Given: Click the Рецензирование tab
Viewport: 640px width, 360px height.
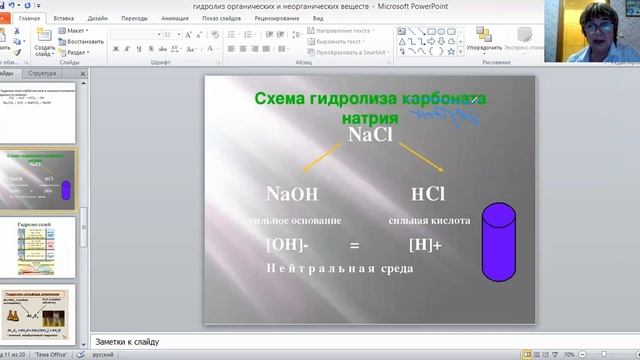Looking at the screenshot, I should point(277,18).
